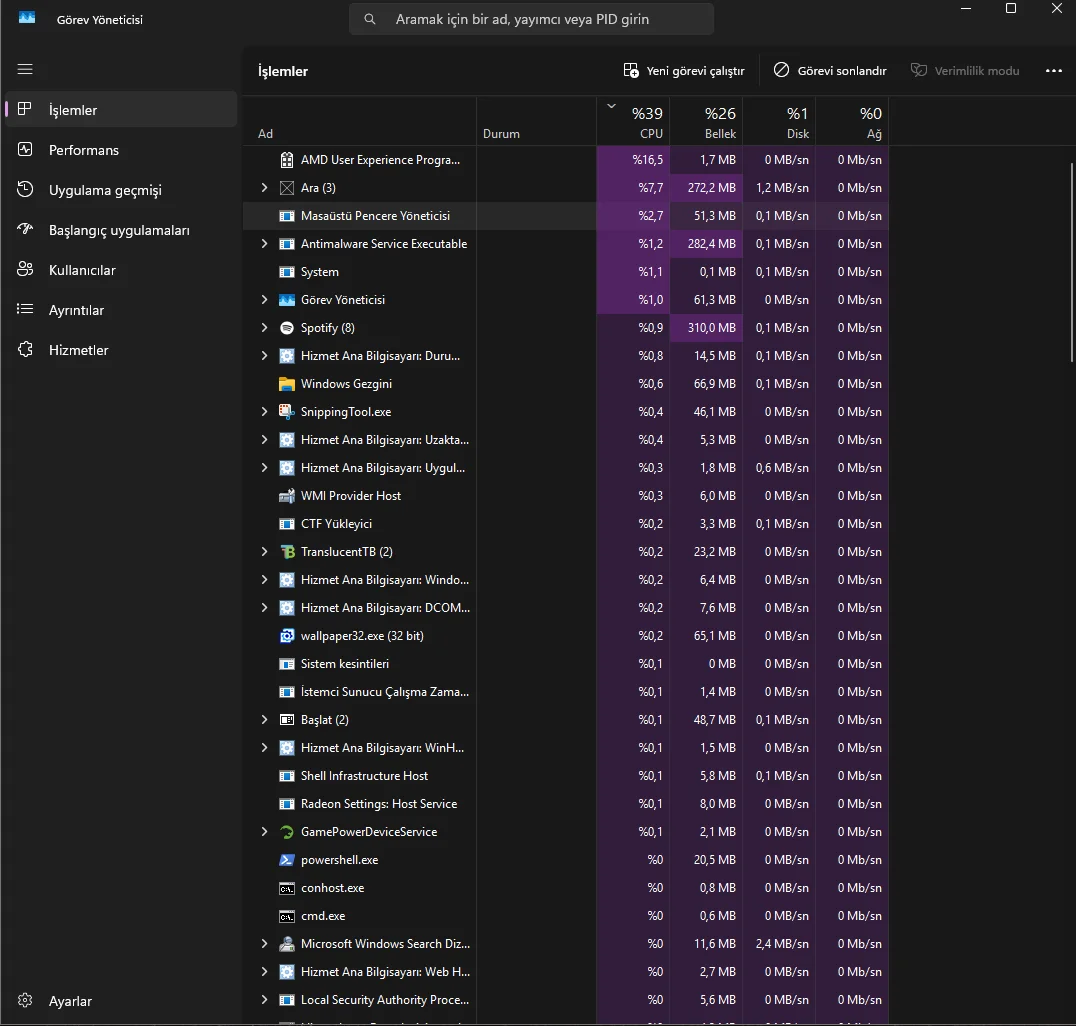Click the AMD User Experience Program icon
The height and width of the screenshot is (1026, 1076).
click(x=287, y=160)
